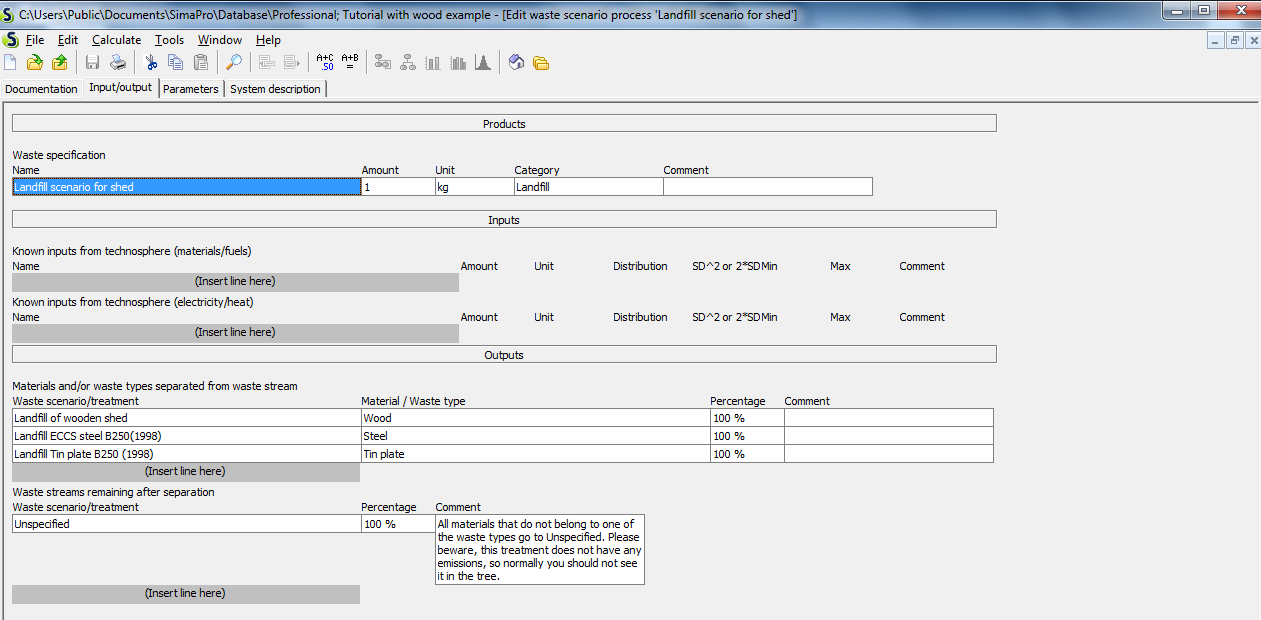Click the folder with green up arrow icon
The width and height of the screenshot is (1261, 620).
point(60,63)
